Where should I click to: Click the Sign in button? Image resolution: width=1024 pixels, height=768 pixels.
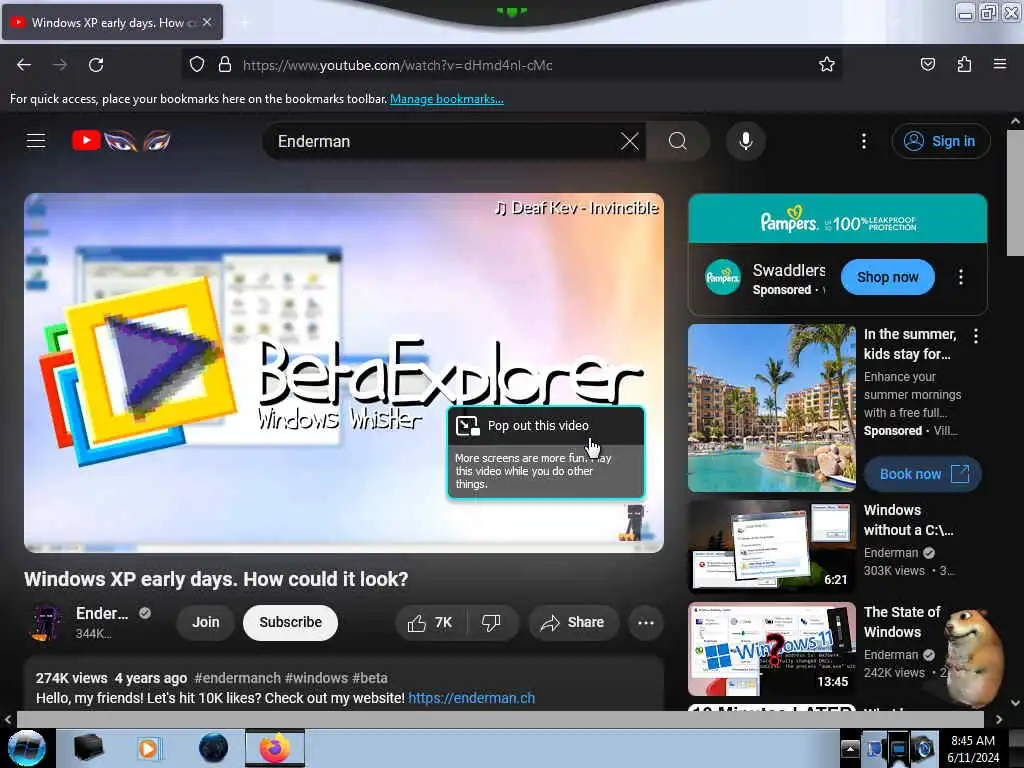pyautogui.click(x=940, y=141)
